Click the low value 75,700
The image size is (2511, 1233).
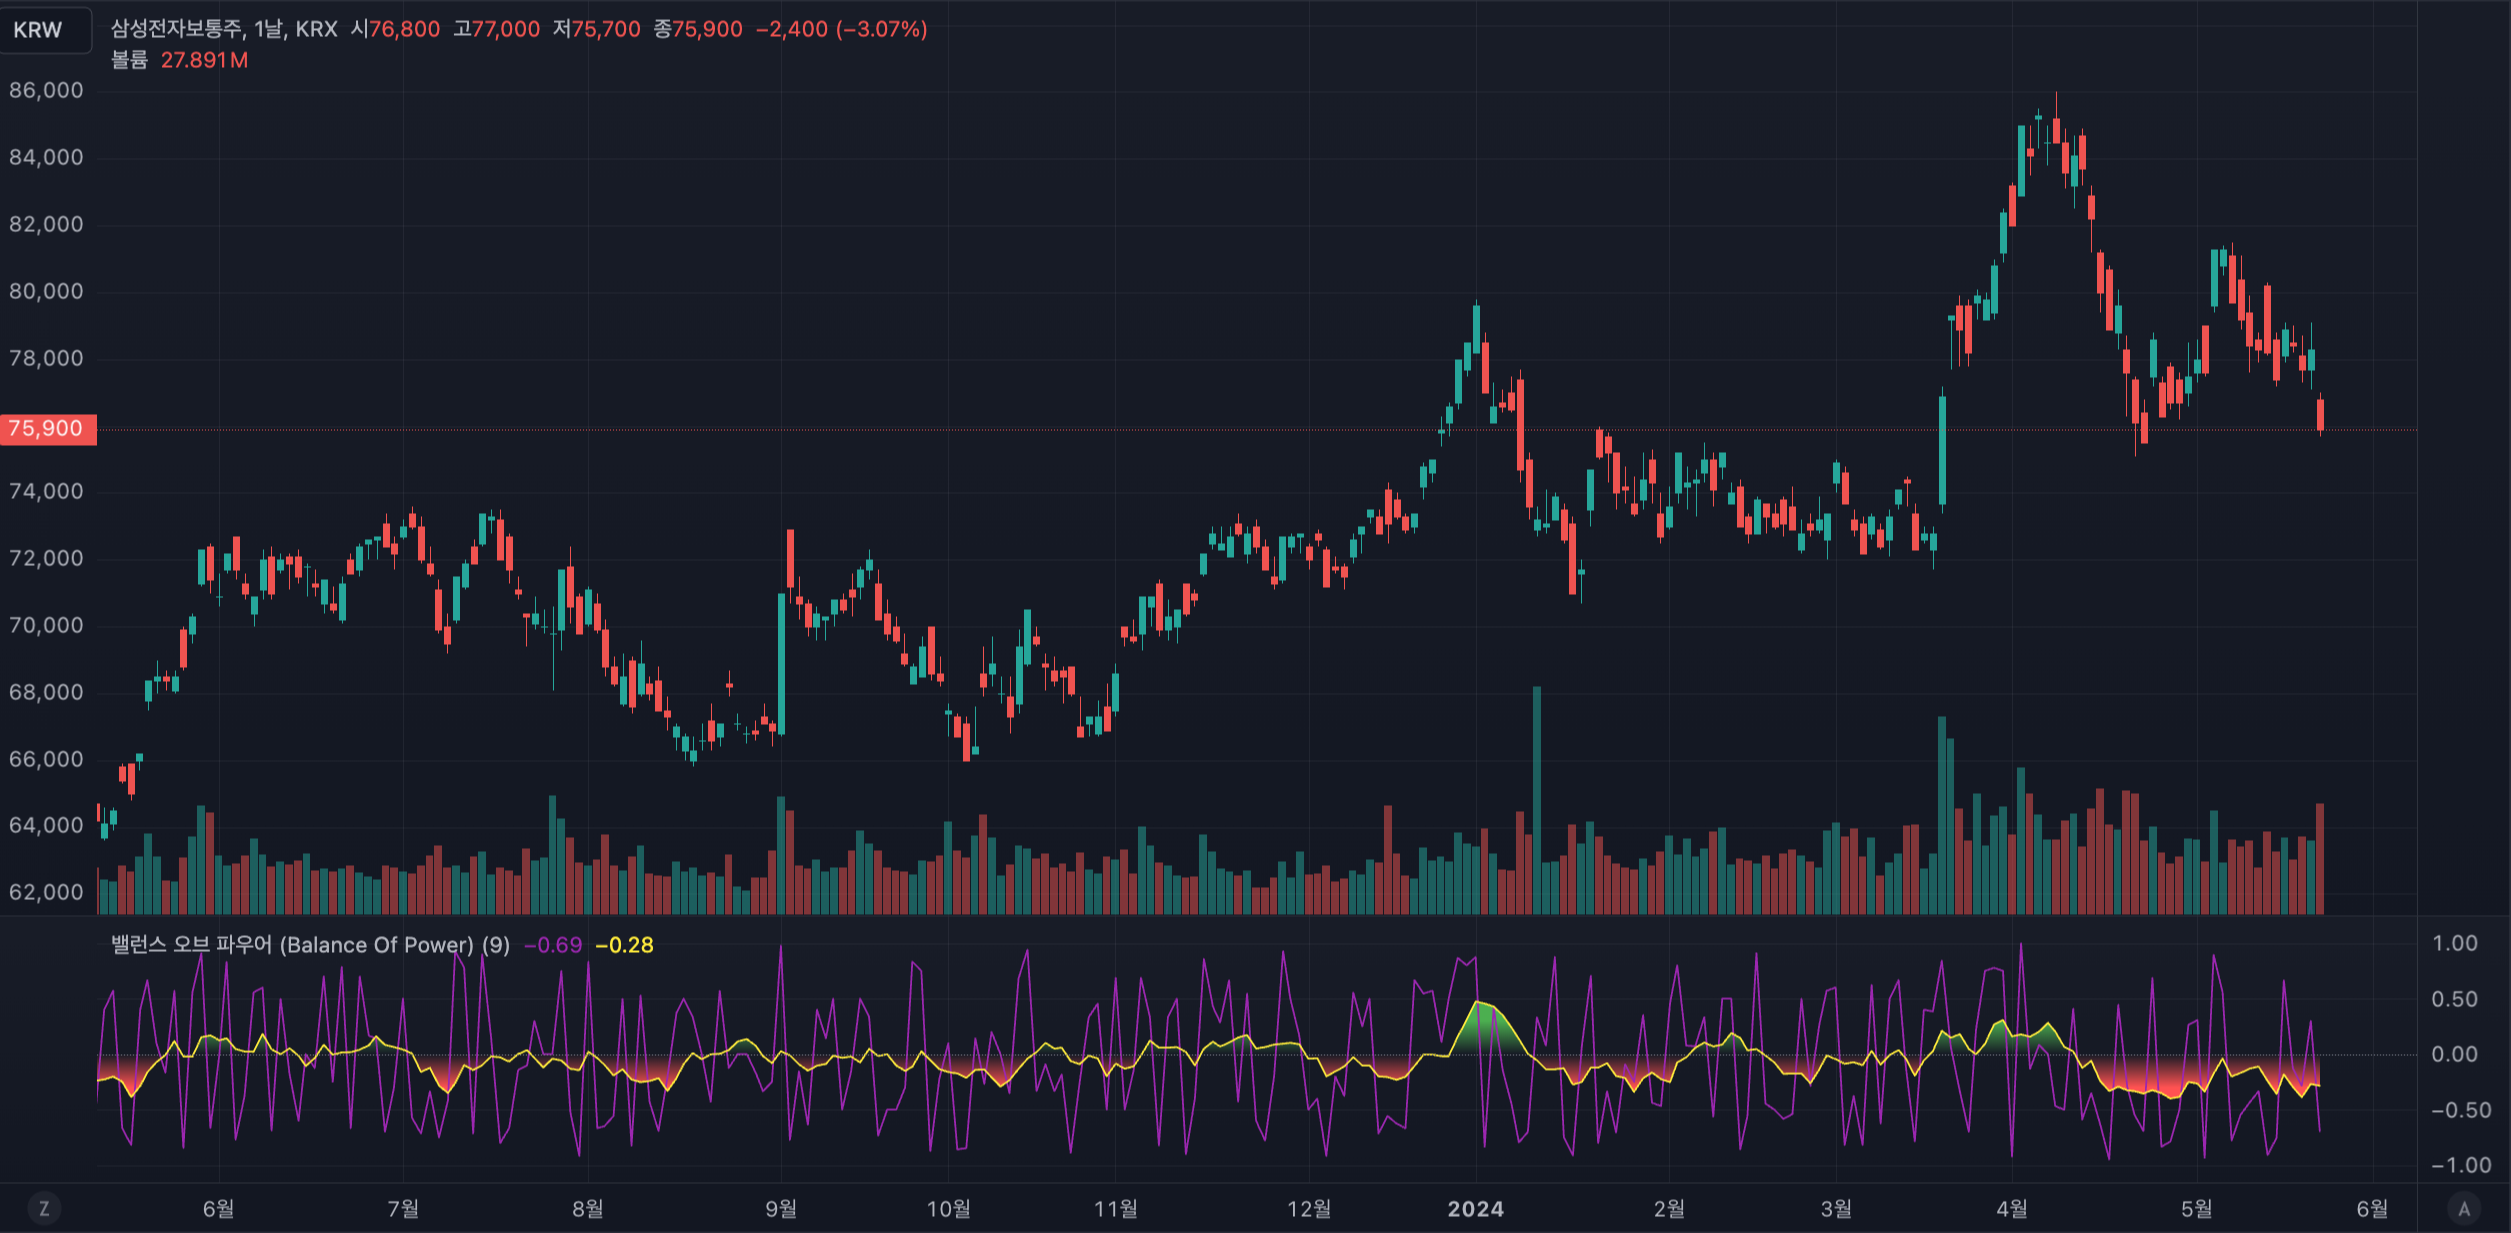point(606,29)
